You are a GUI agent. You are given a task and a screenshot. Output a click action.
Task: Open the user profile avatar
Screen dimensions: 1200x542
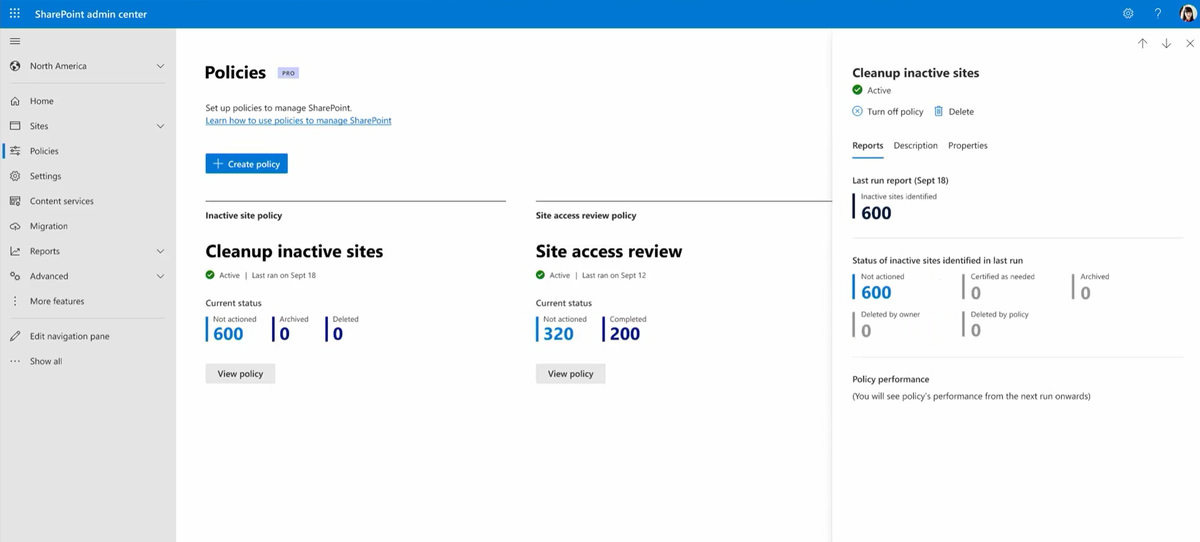pyautogui.click(x=1187, y=14)
